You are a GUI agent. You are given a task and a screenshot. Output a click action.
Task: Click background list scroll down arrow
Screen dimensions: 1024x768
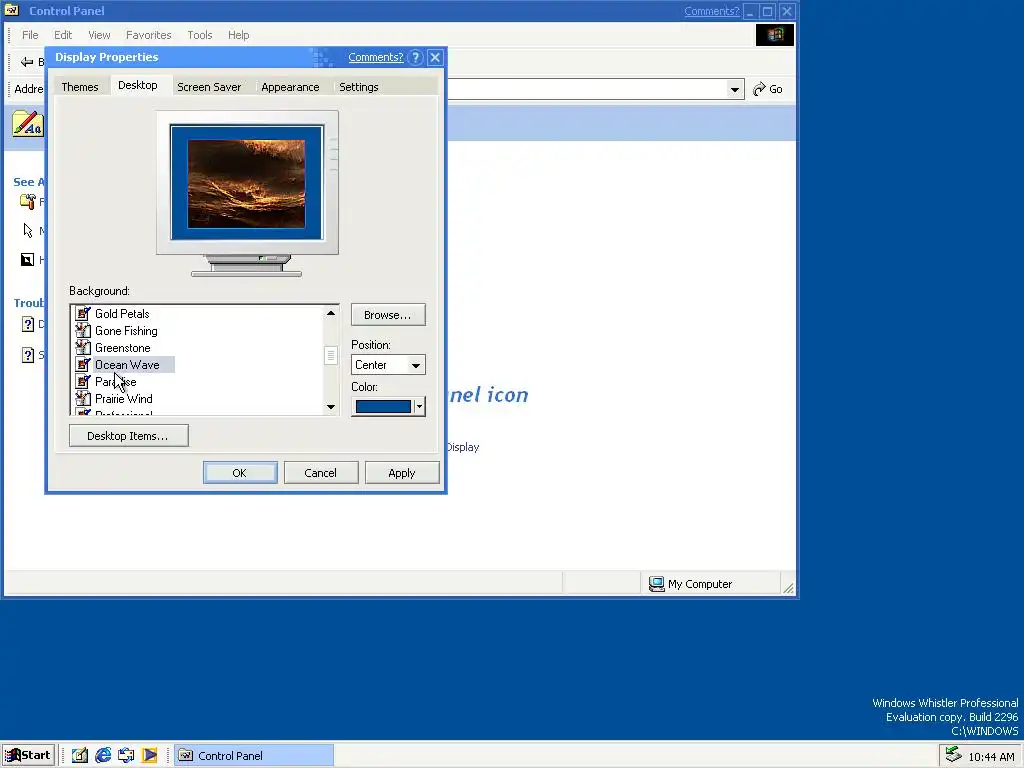point(330,407)
